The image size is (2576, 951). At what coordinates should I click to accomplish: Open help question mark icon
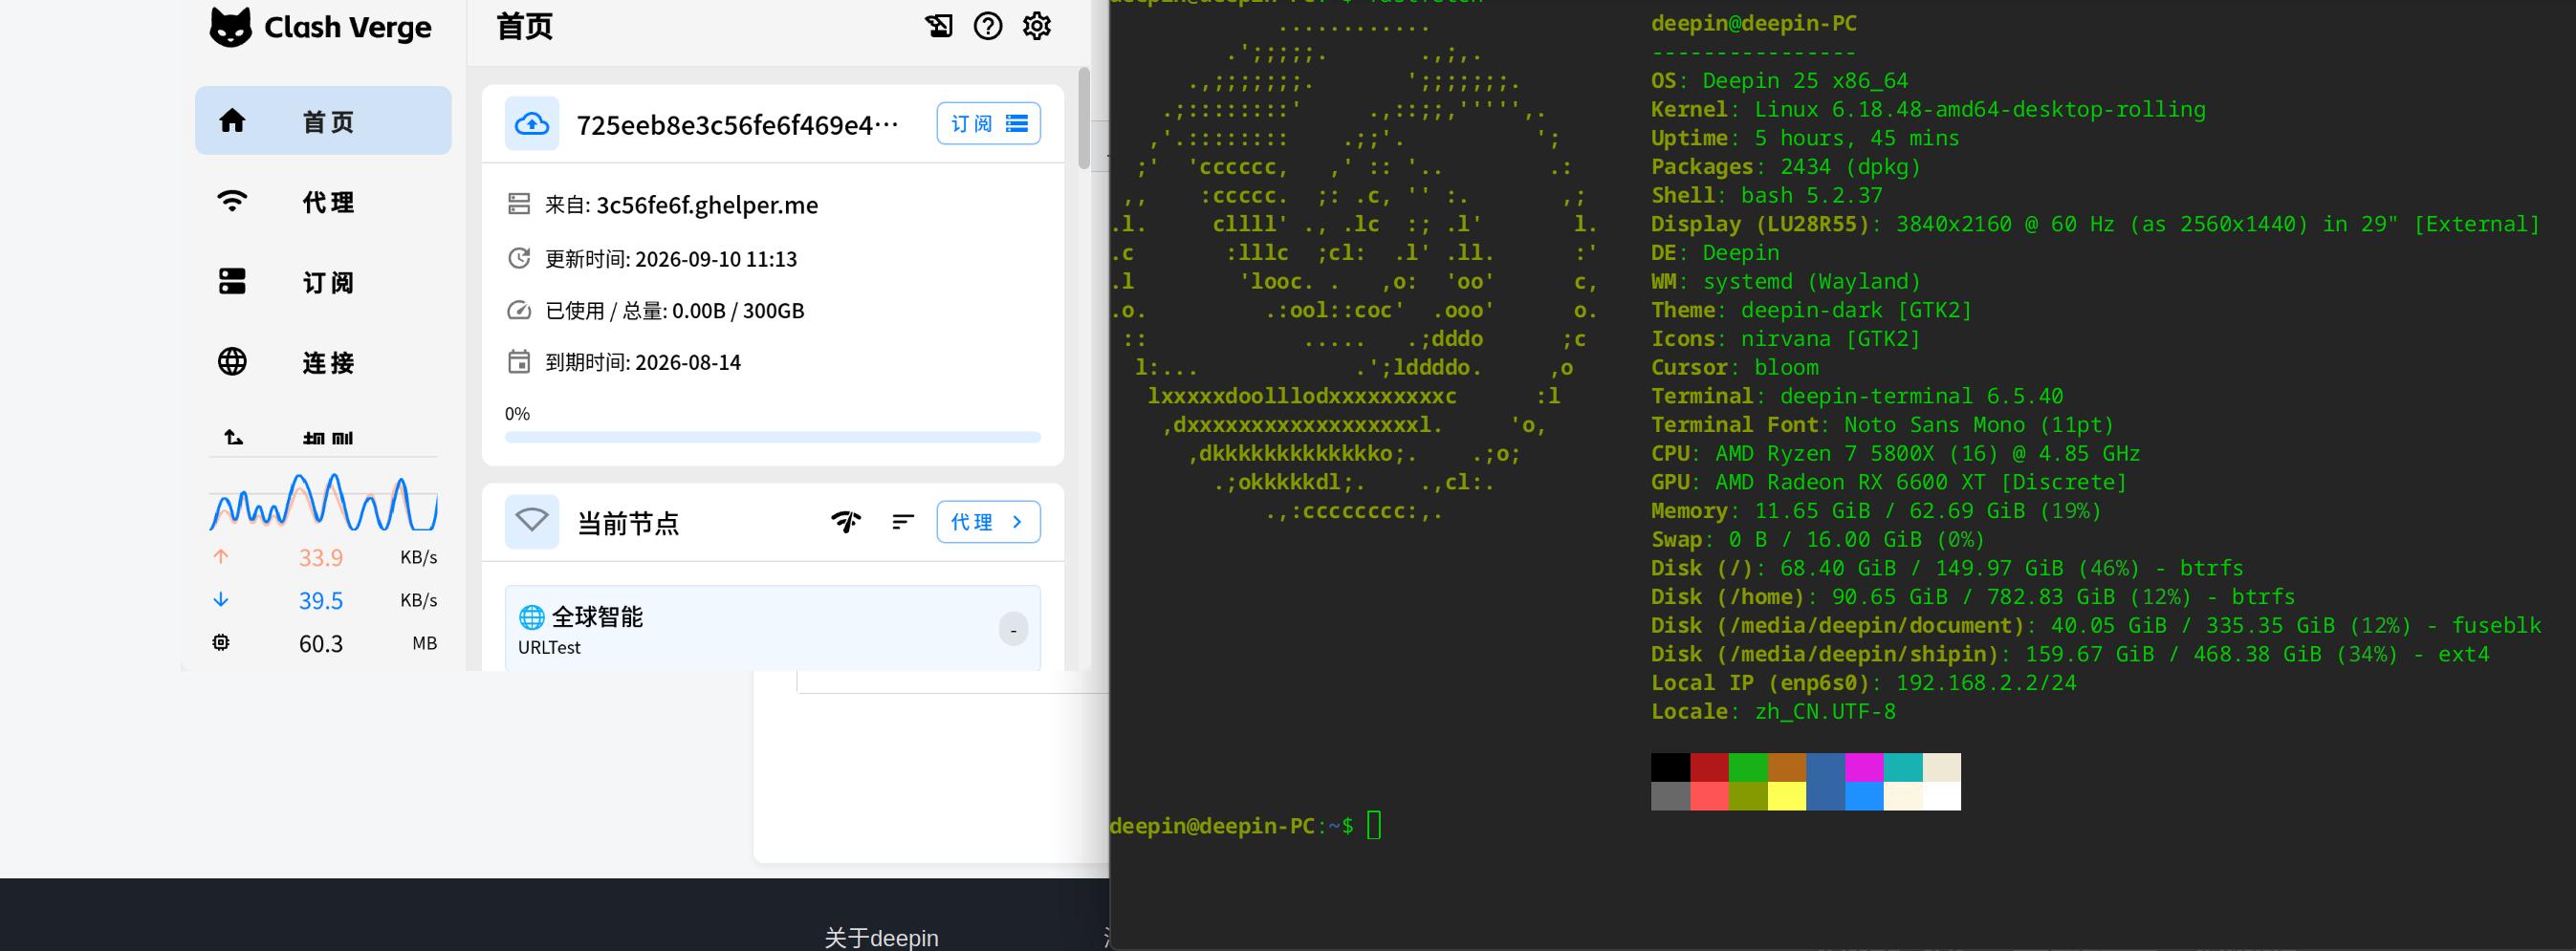pos(988,26)
